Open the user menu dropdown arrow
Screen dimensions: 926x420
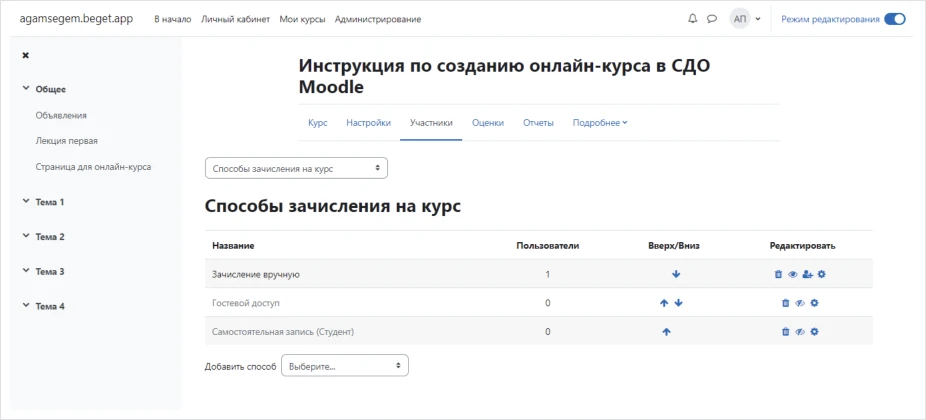758,19
